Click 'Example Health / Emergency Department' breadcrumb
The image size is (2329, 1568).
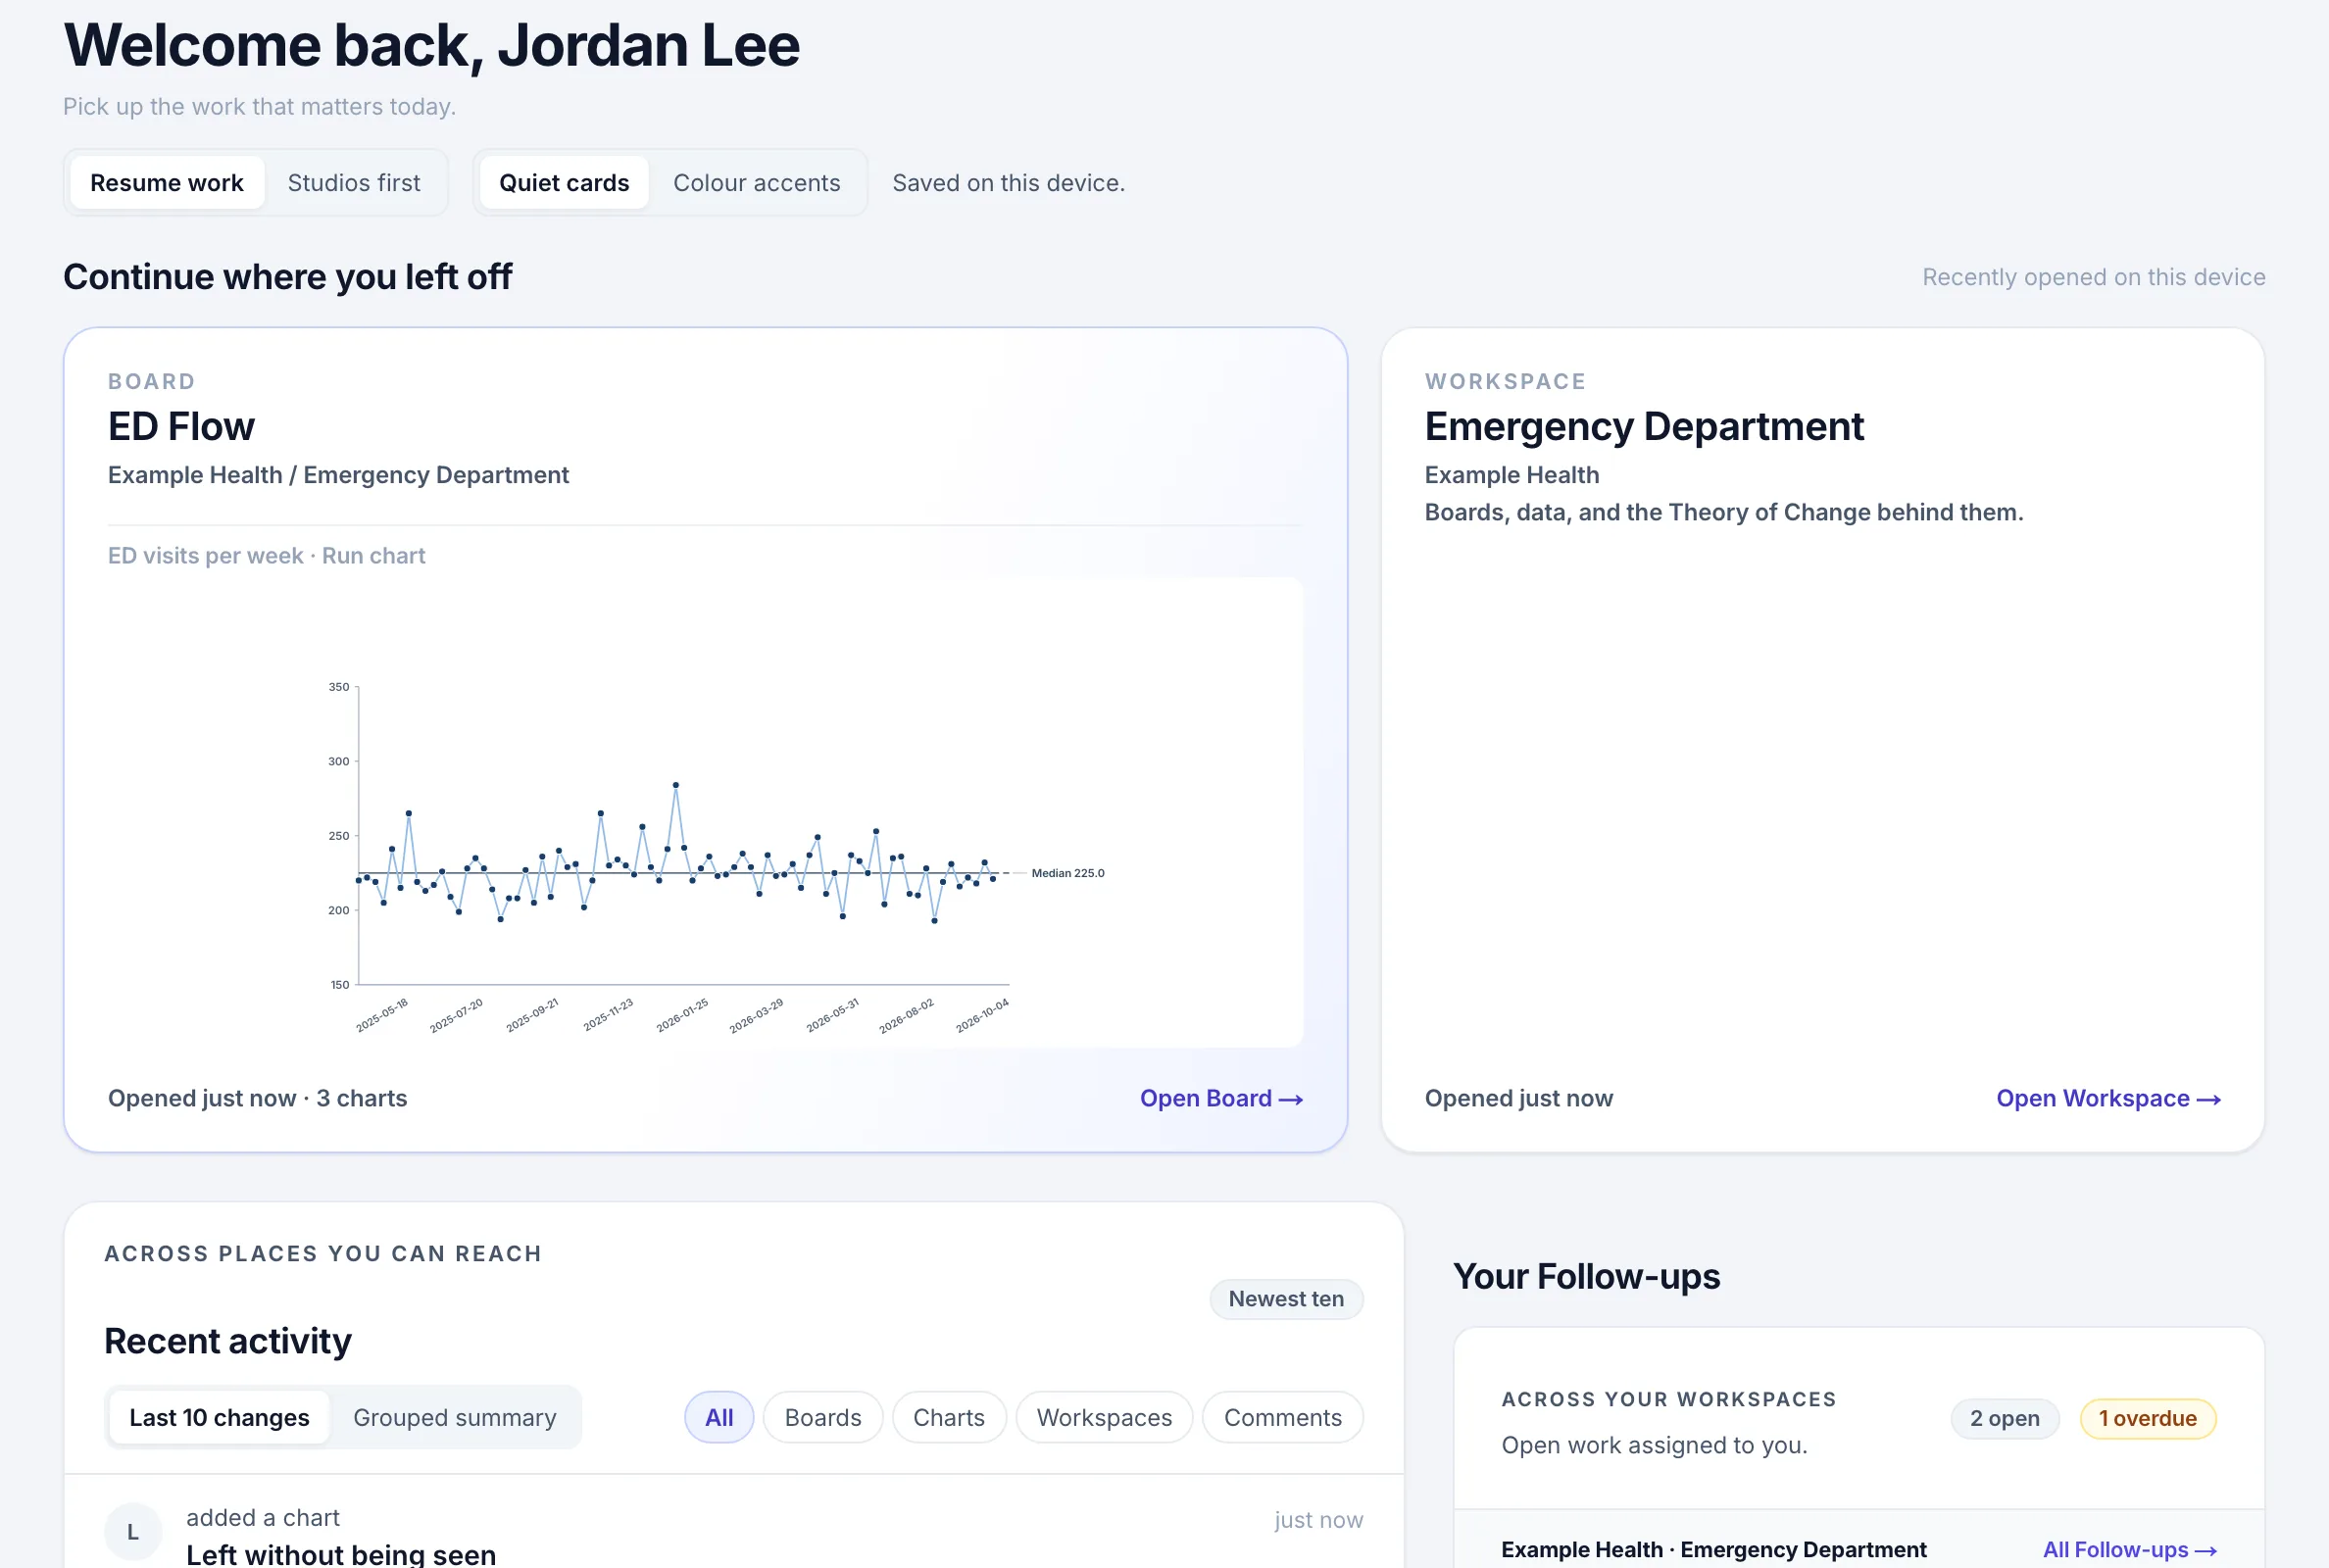[338, 475]
